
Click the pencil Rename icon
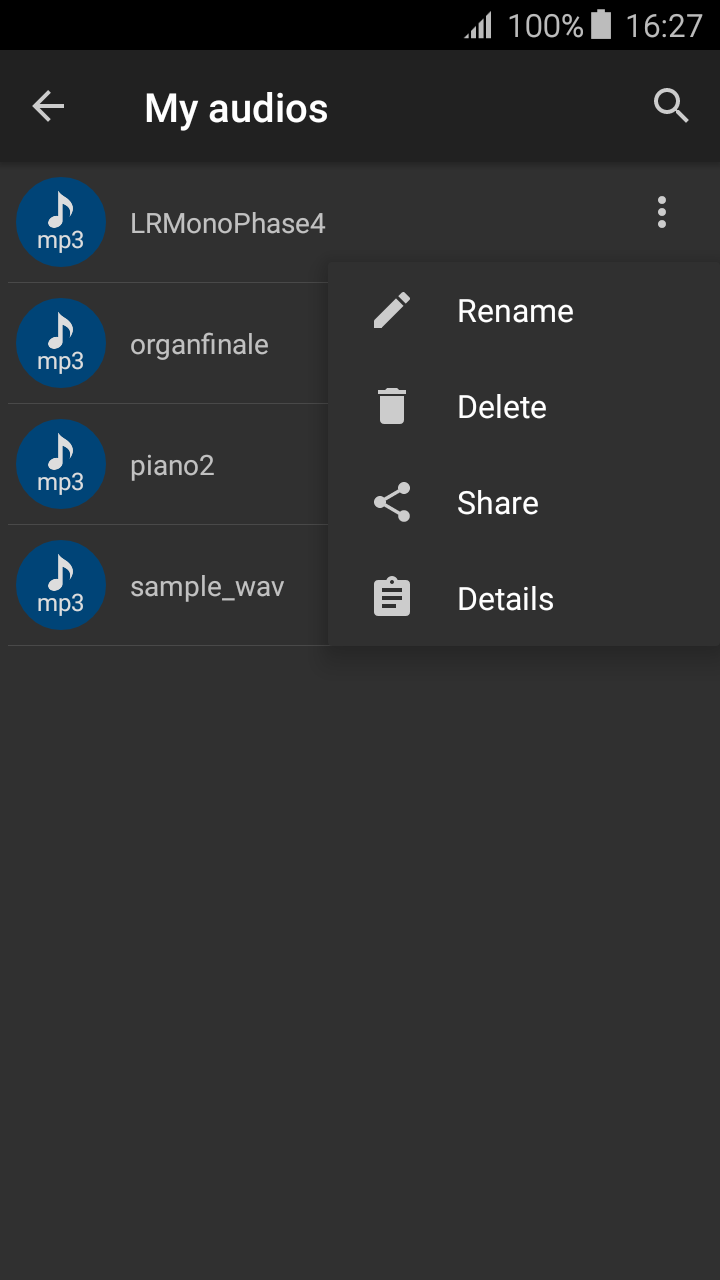click(392, 311)
